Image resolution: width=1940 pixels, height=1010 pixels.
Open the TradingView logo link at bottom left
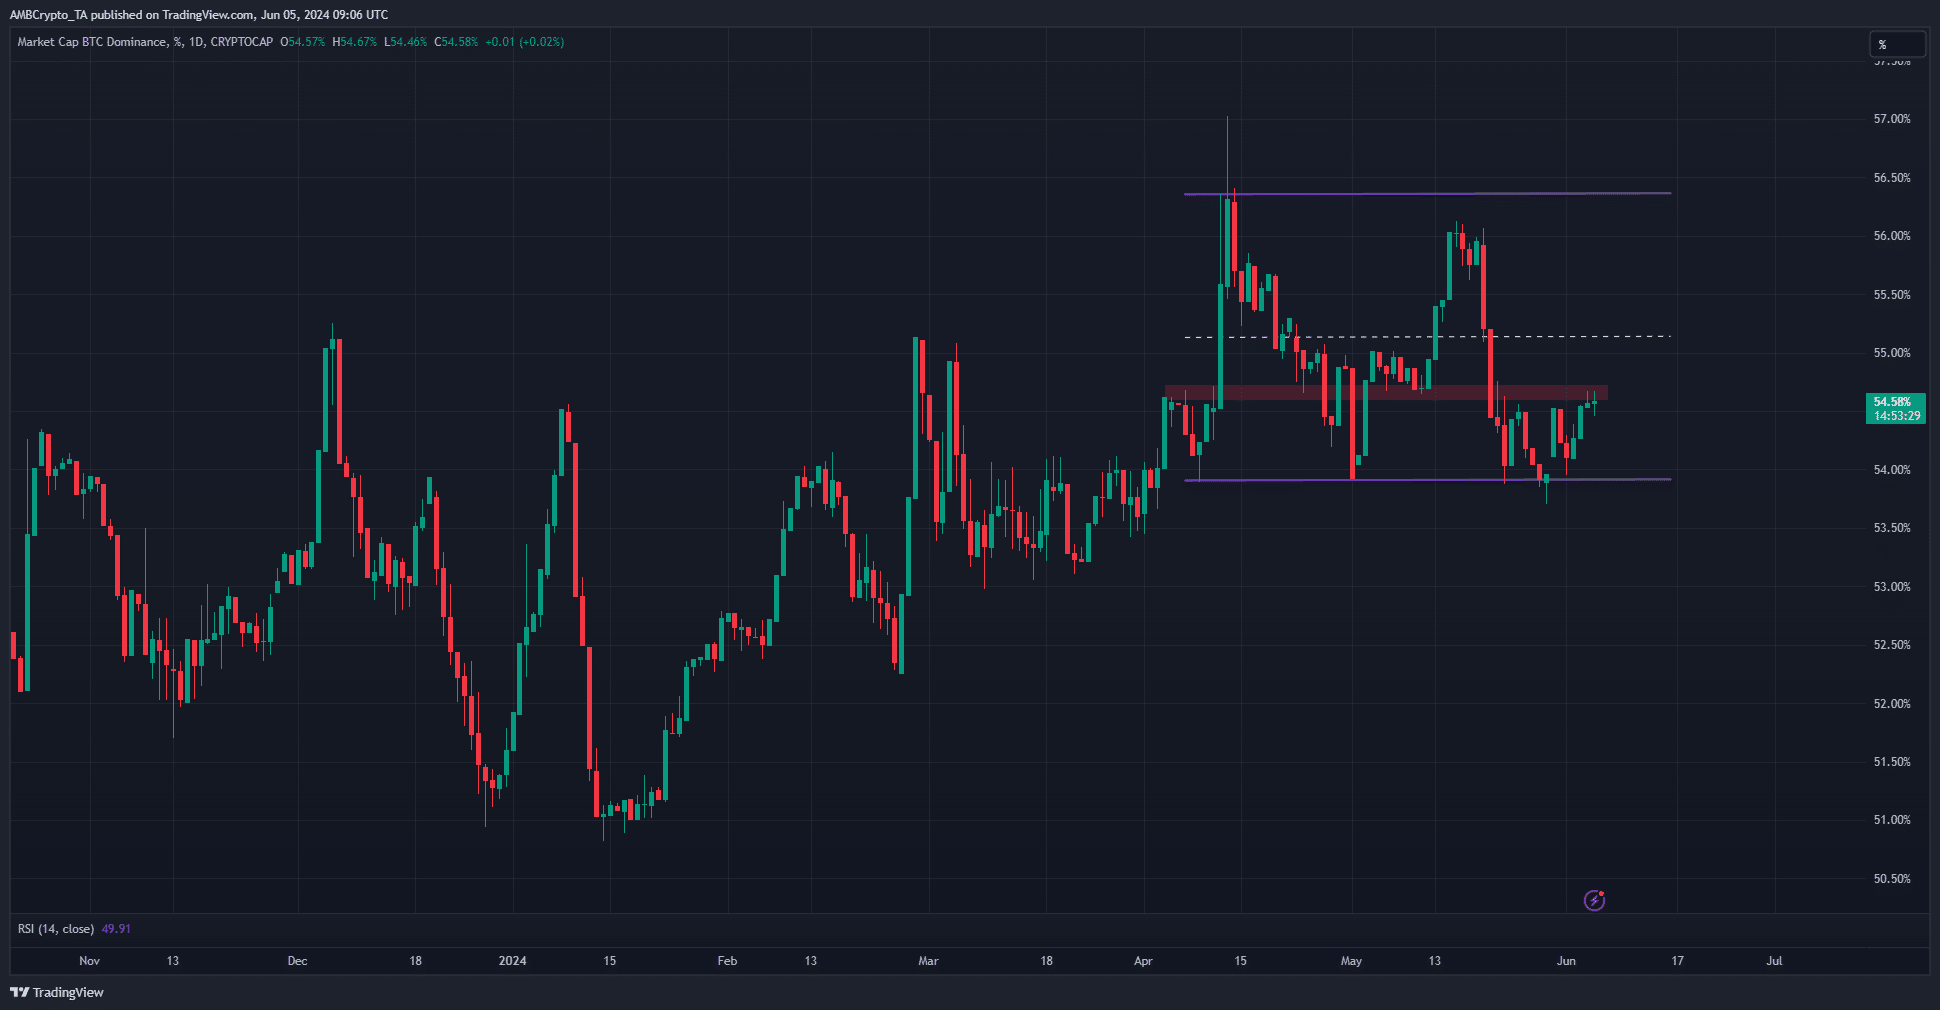[x=57, y=992]
